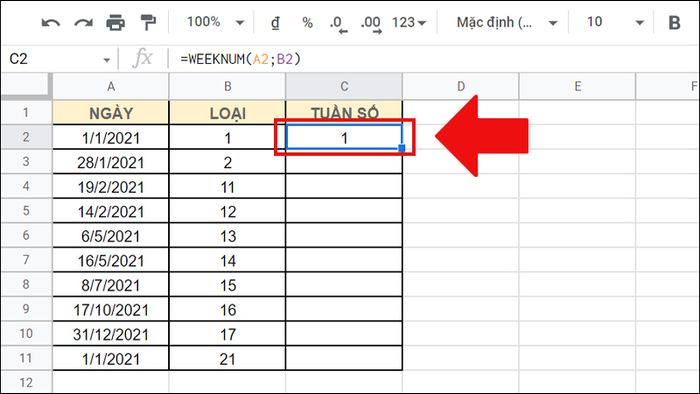Image resolution: width=700 pixels, height=394 pixels.
Task: Open the 123 more formats dropdown
Action: tap(408, 22)
